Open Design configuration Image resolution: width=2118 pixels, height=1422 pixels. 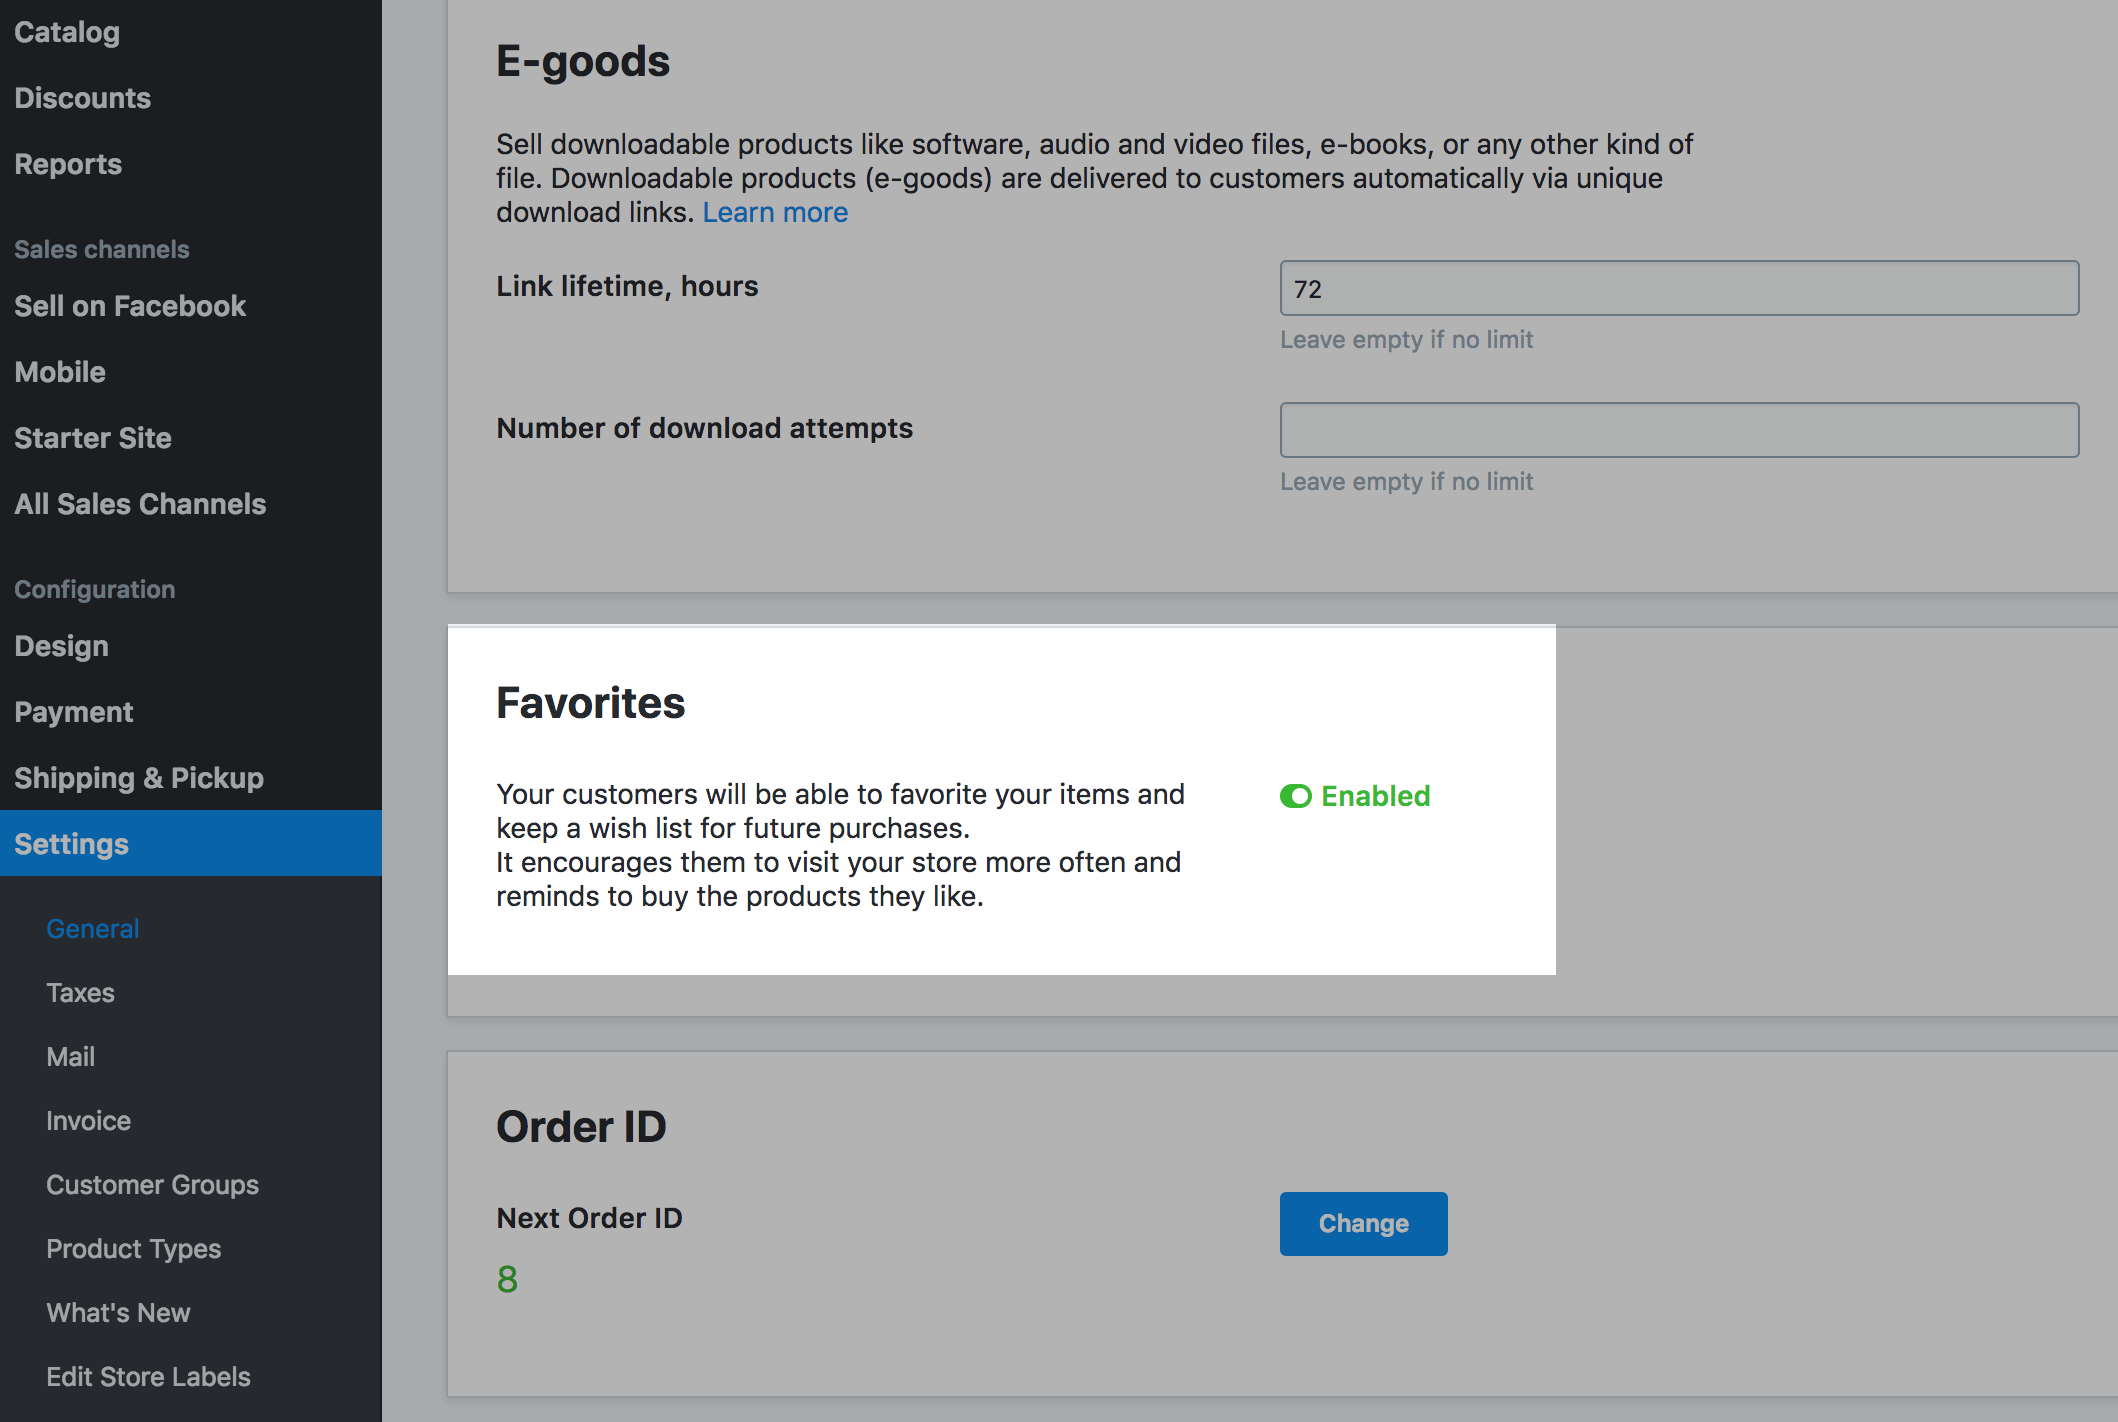coord(61,646)
